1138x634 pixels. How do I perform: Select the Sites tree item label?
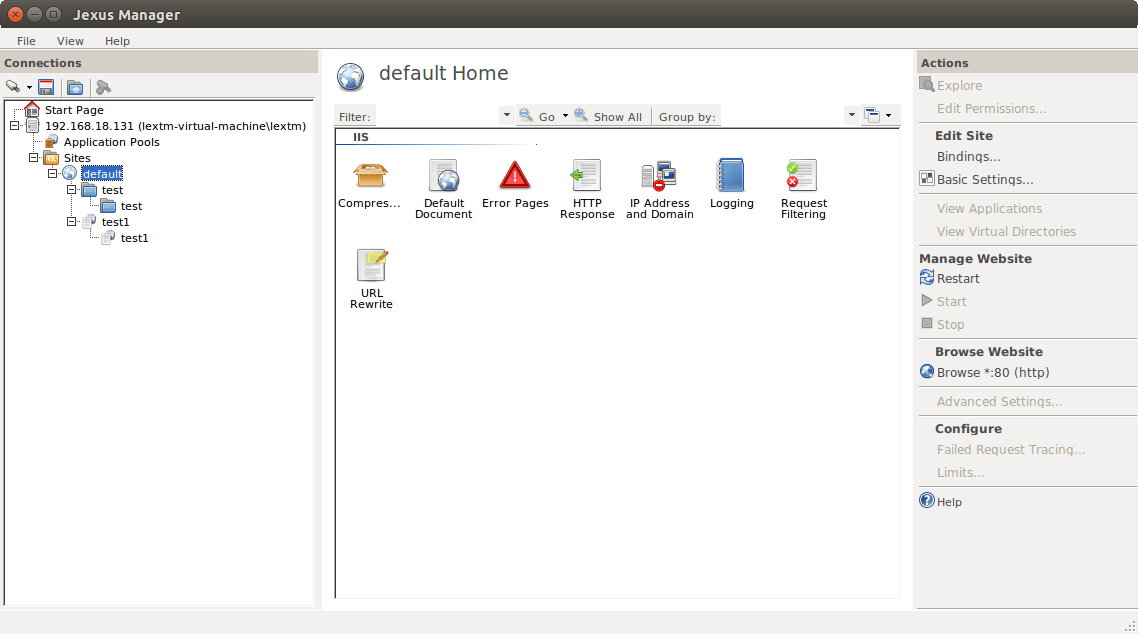[x=77, y=158]
